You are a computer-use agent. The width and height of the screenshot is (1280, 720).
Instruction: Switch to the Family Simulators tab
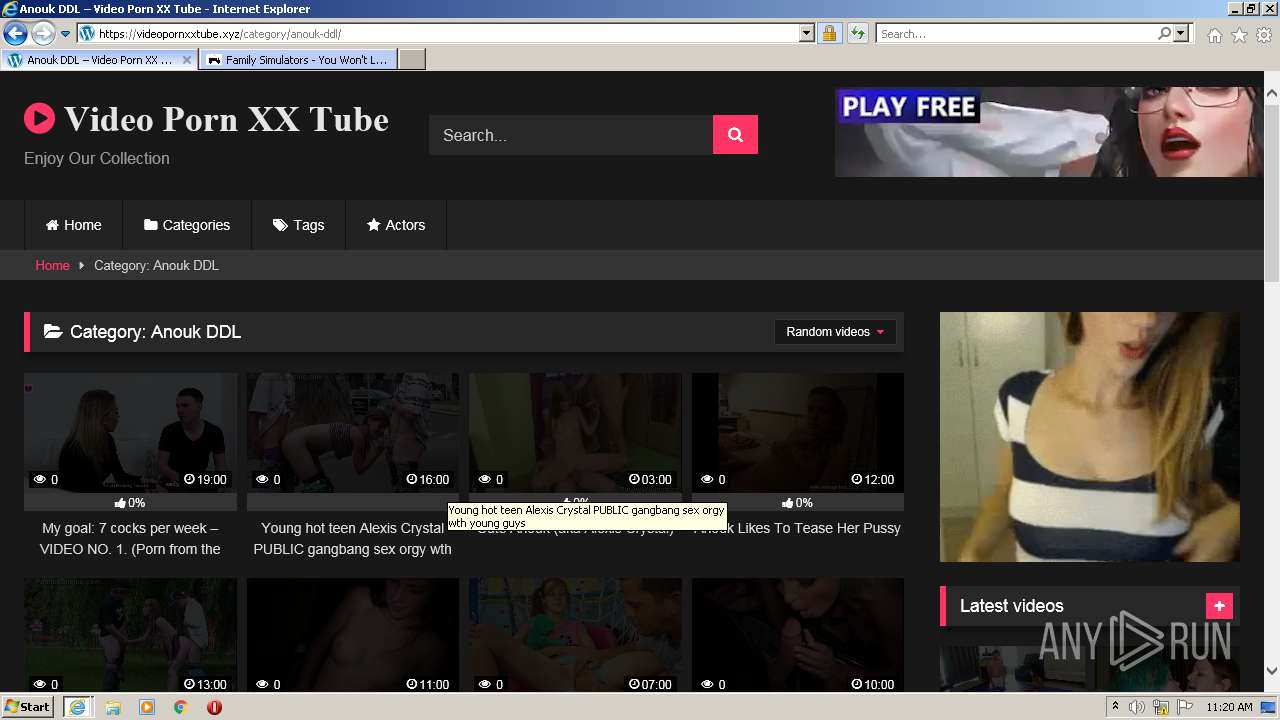[298, 60]
